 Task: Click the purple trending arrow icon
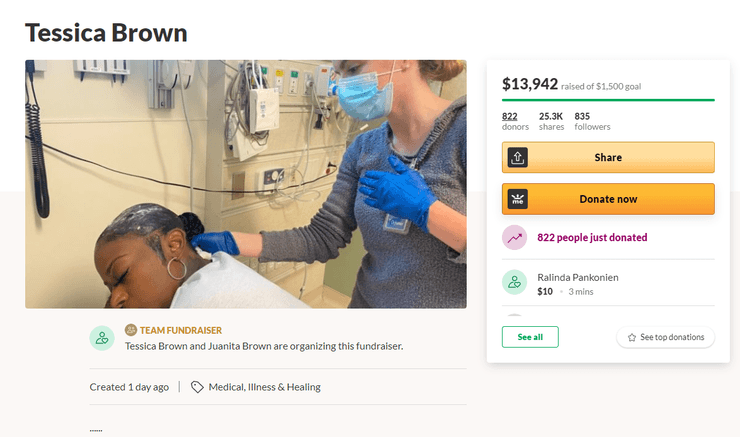click(515, 237)
